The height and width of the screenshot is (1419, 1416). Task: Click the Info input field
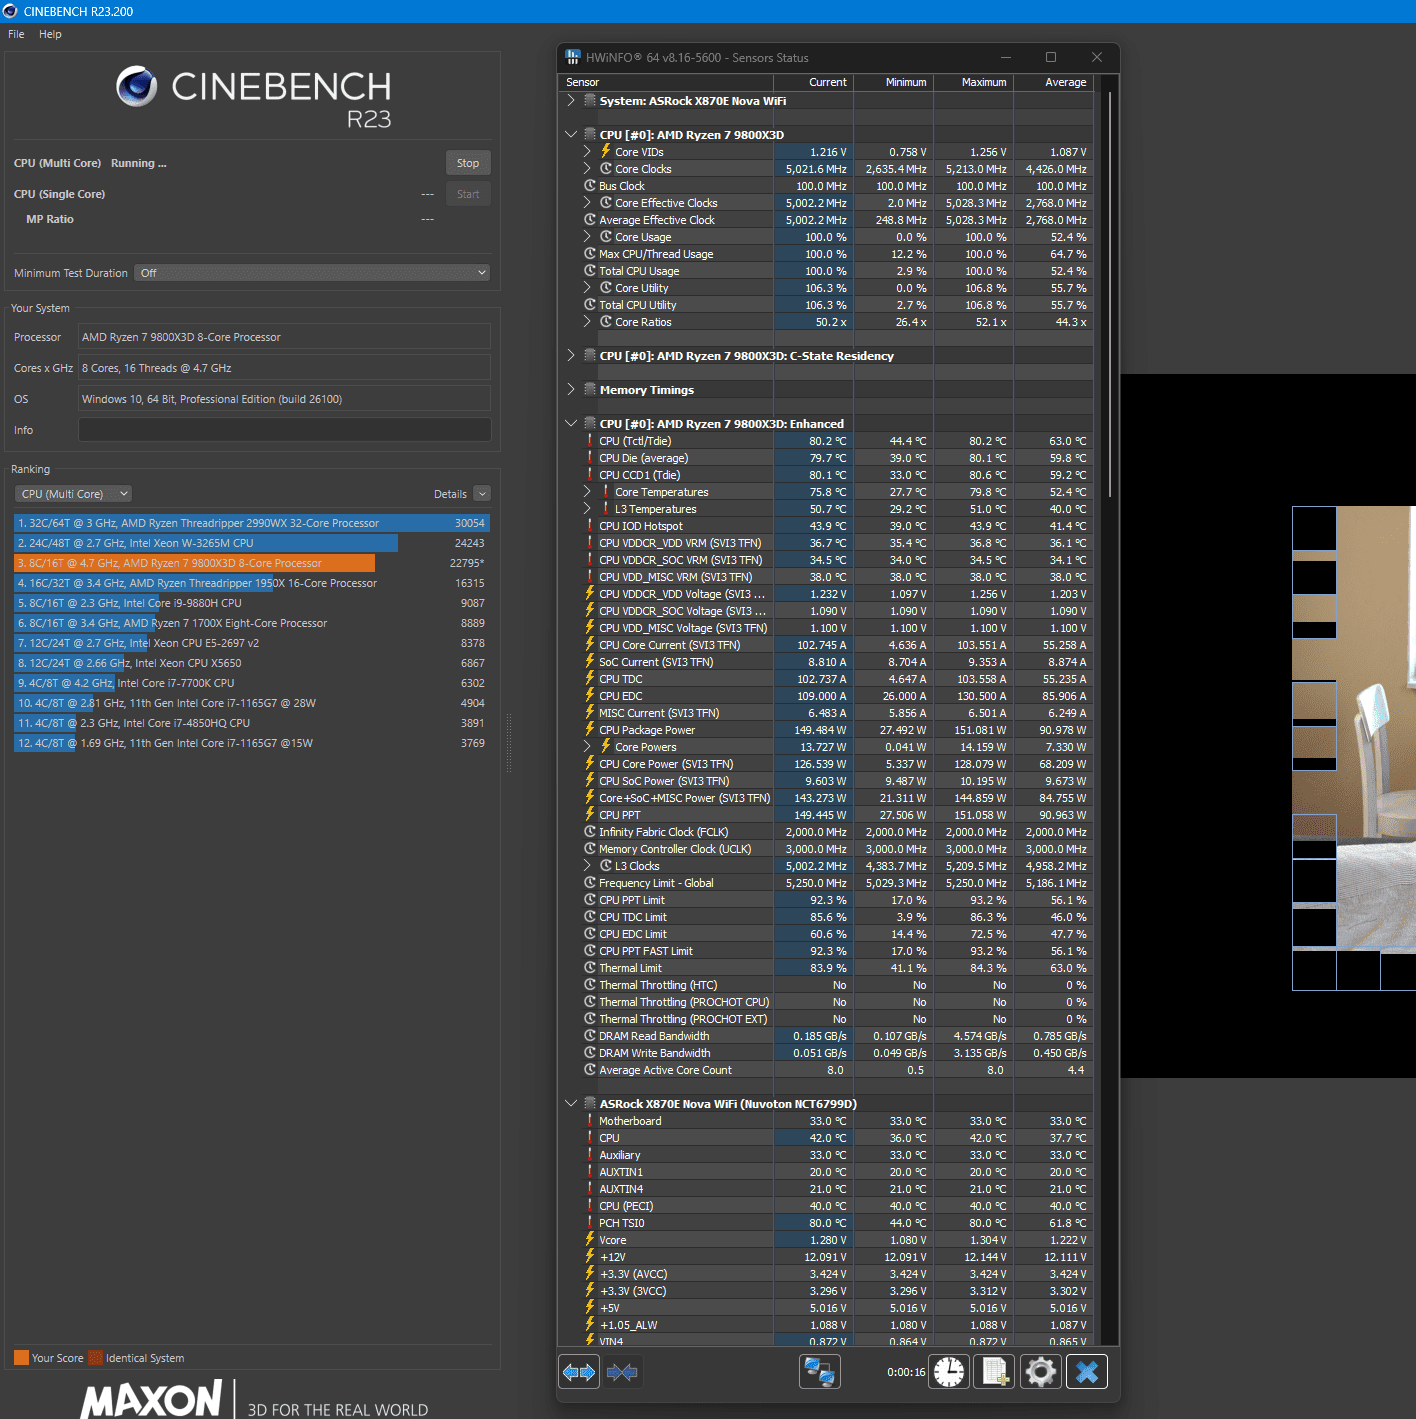click(x=285, y=430)
